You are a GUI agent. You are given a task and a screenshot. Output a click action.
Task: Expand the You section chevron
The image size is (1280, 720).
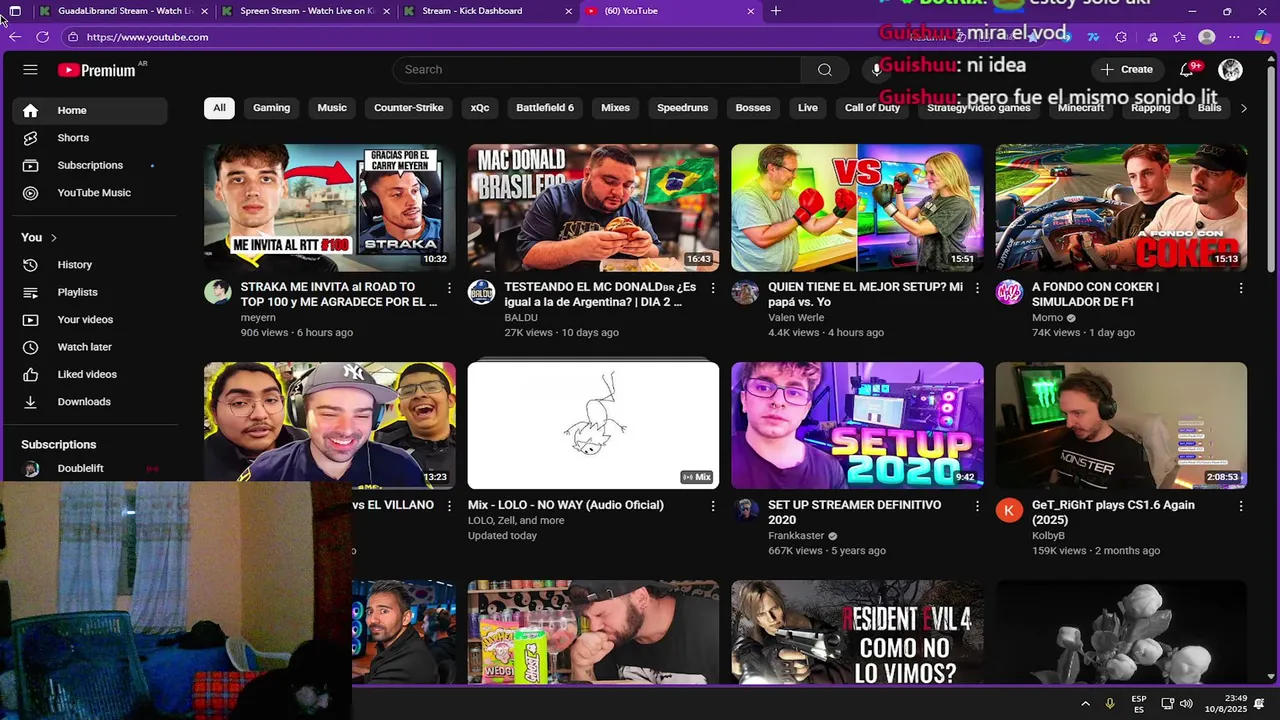point(53,238)
